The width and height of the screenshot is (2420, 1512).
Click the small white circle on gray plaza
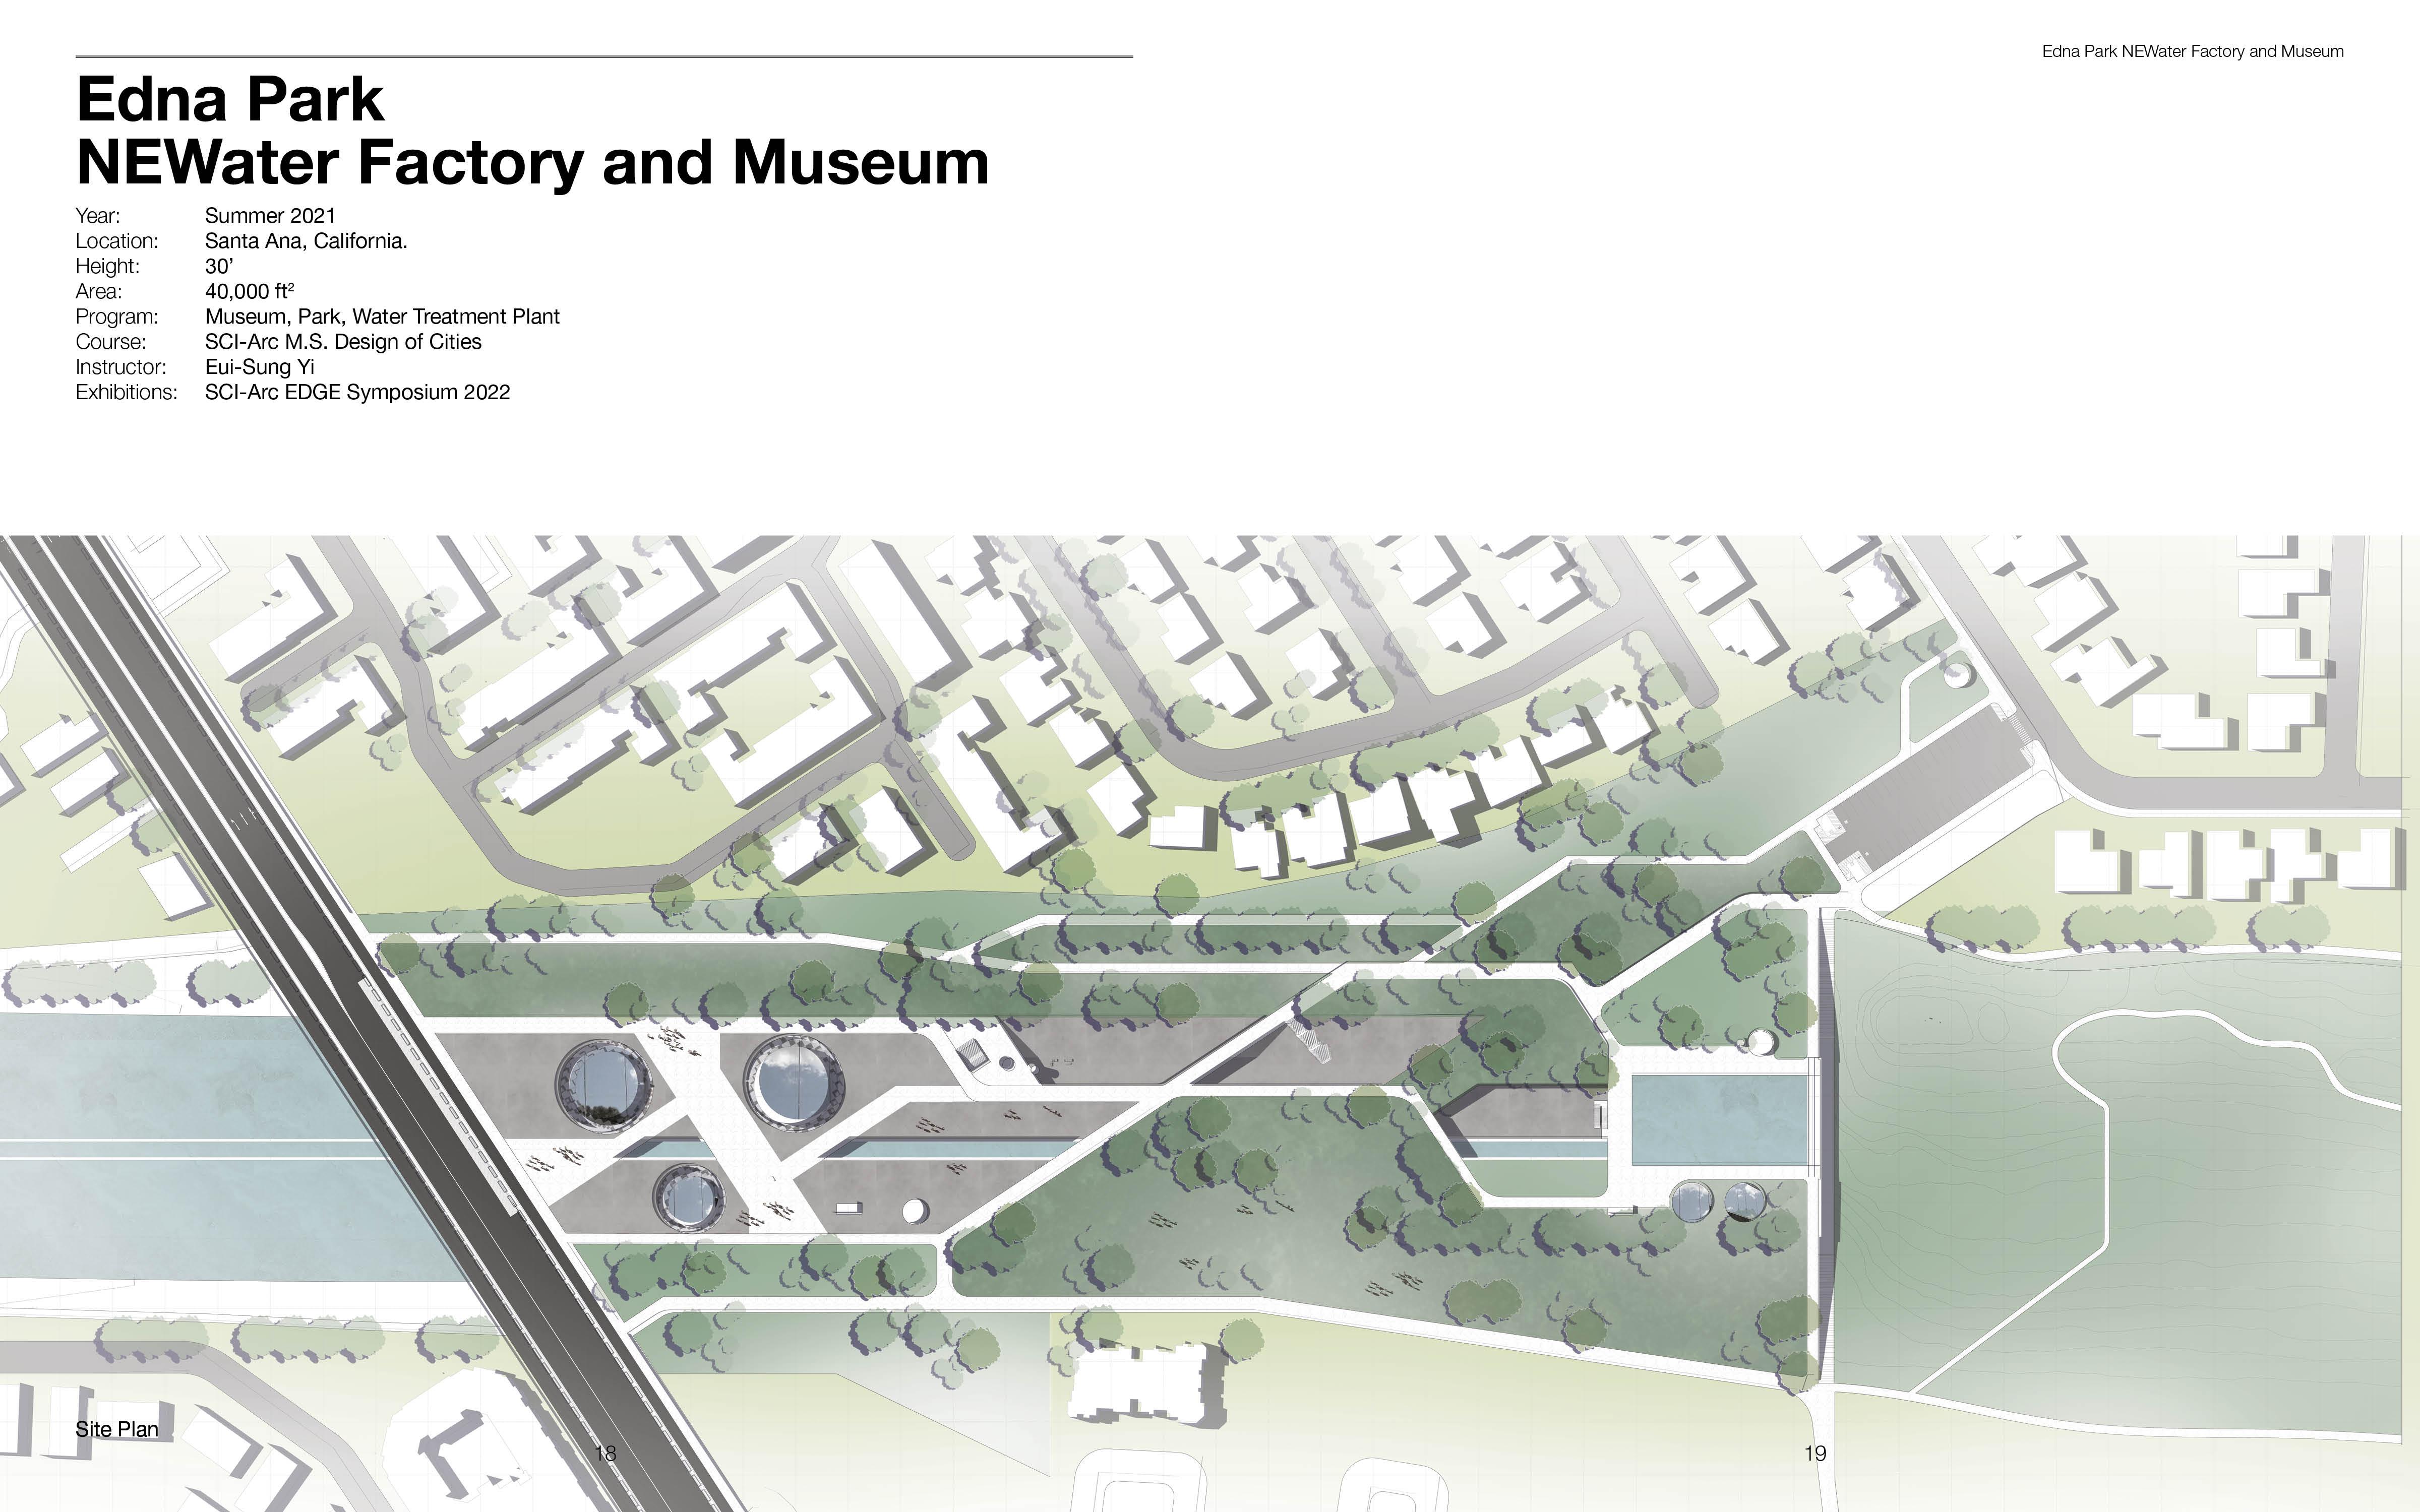pyautogui.click(x=914, y=1211)
